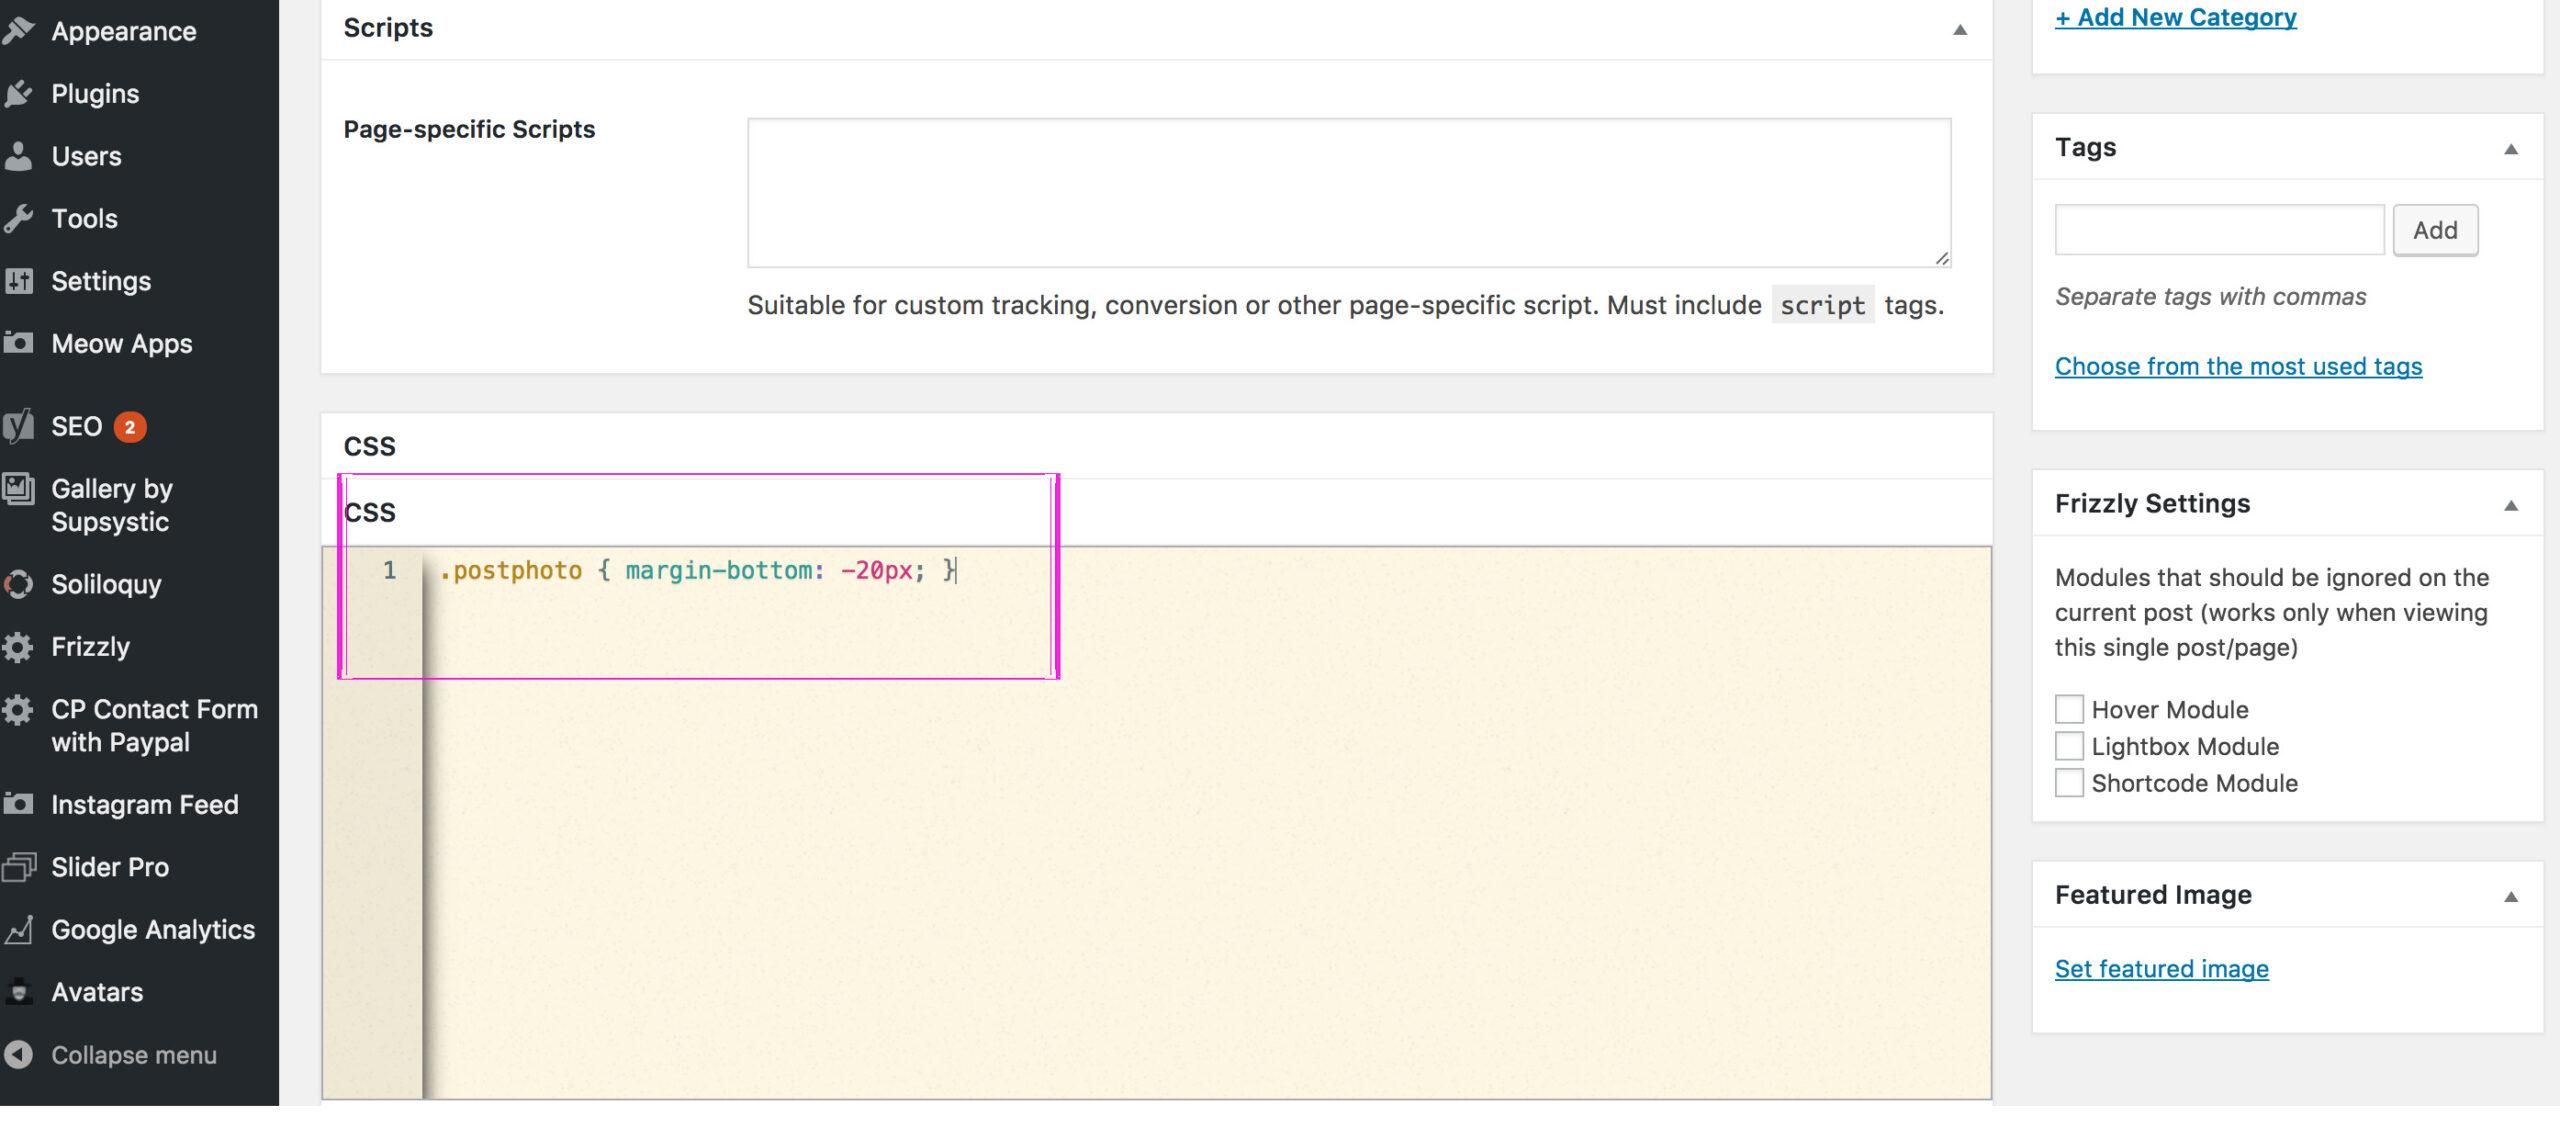
Task: Click the Frizzly gear icon
Action: click(18, 647)
